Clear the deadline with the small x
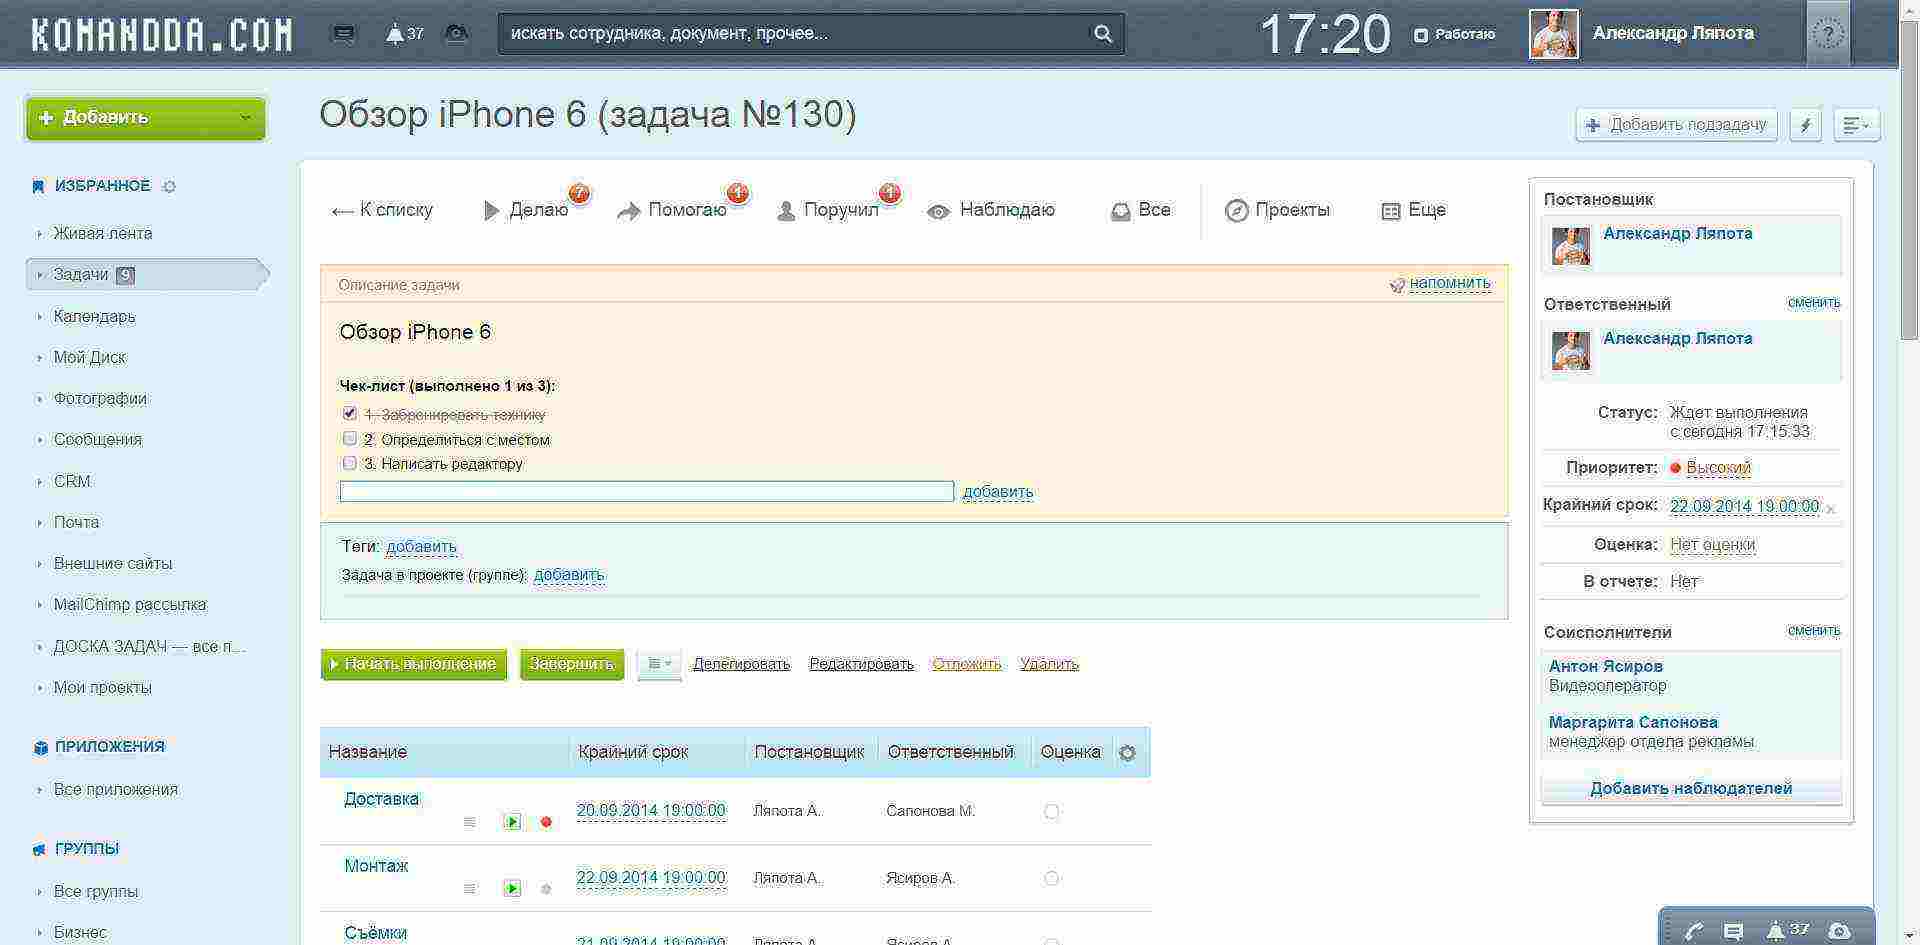This screenshot has width=1920, height=945. (x=1831, y=510)
